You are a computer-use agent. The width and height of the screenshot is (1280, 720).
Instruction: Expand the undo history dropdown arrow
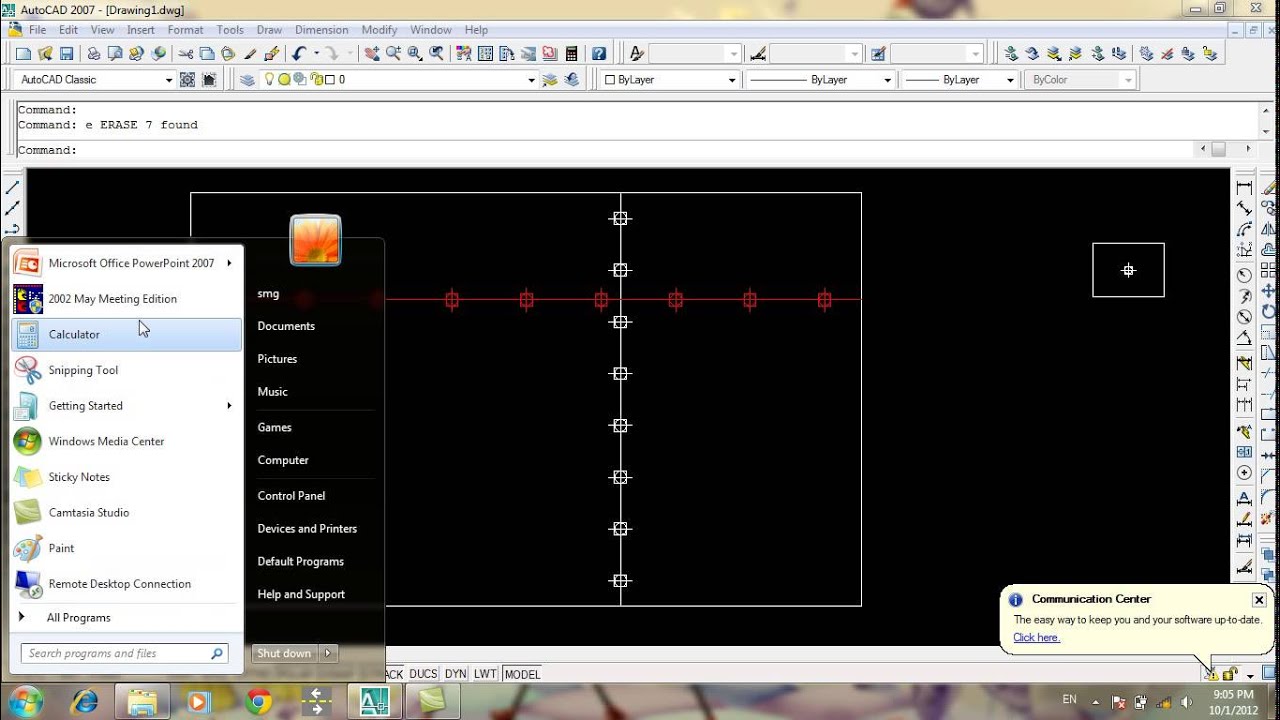click(x=317, y=54)
